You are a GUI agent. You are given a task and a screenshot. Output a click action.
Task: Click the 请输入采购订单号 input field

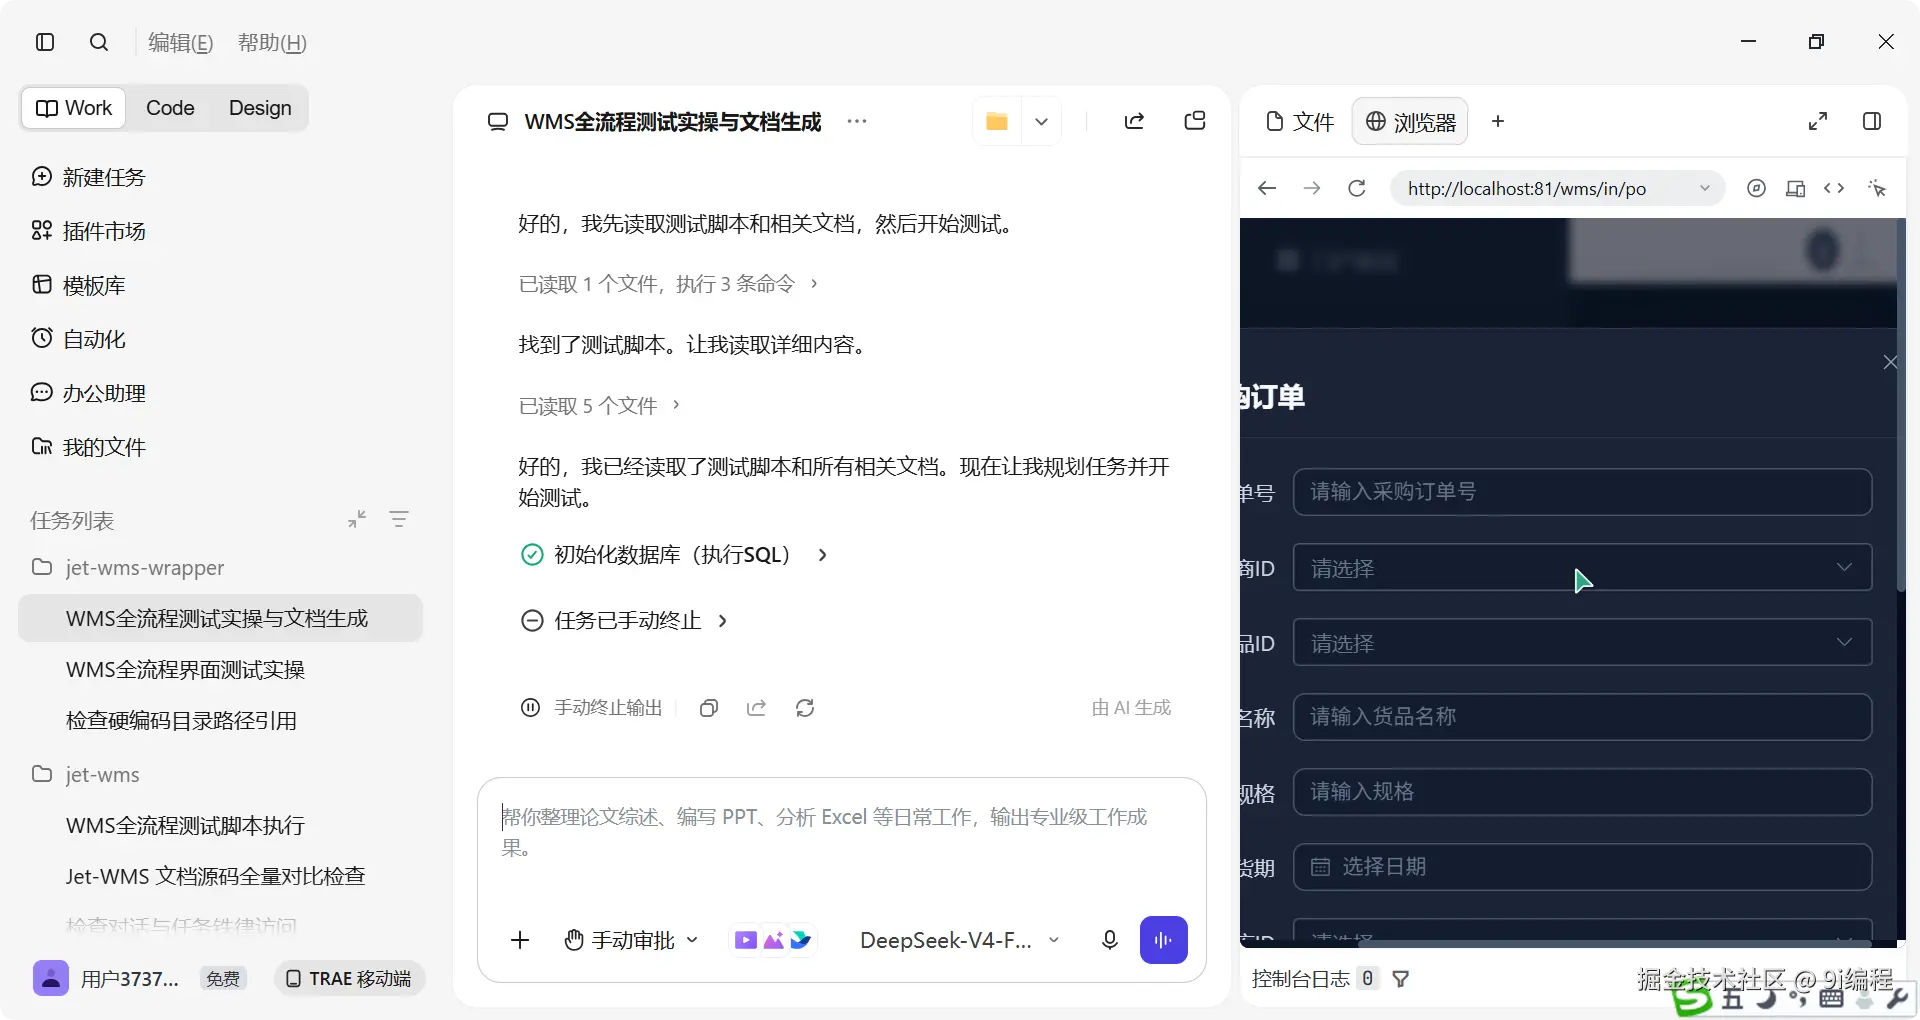pyautogui.click(x=1582, y=492)
